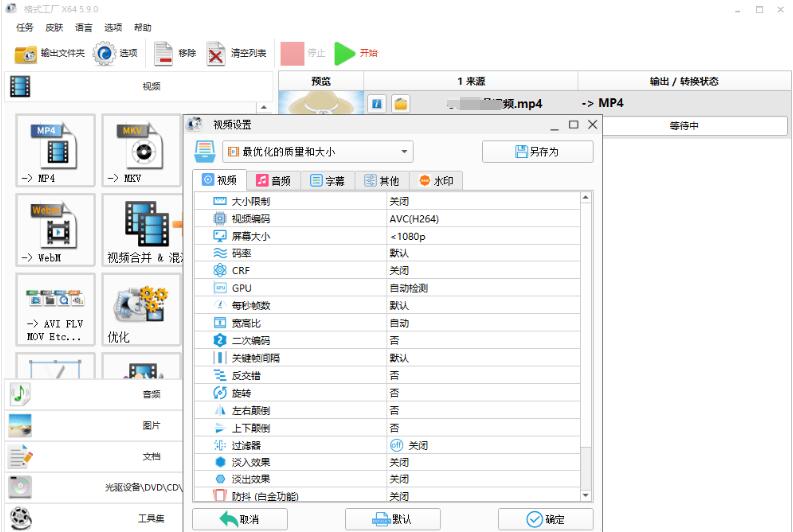The image size is (793, 532).
Task: Open the 优化 optimize tool
Action: (141, 309)
